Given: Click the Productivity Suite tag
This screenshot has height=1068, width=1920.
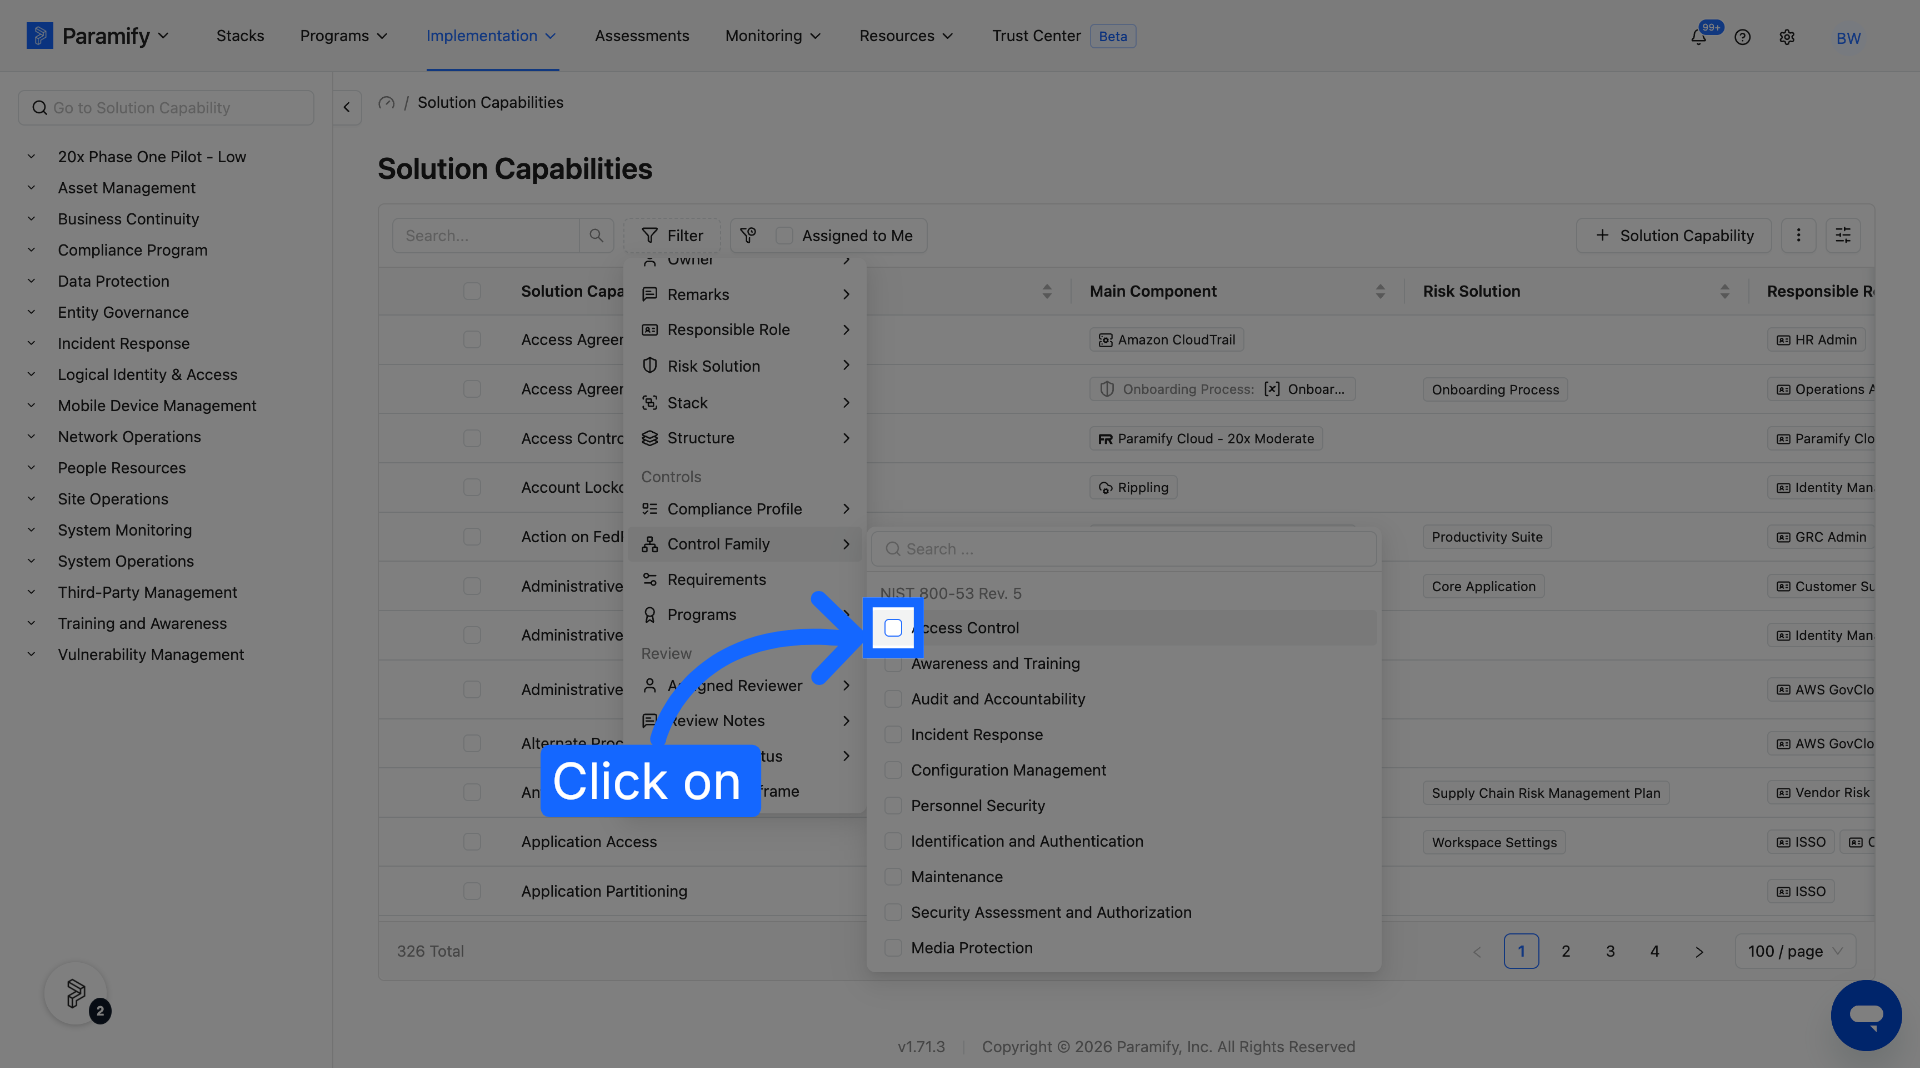Looking at the screenshot, I should tap(1487, 537).
